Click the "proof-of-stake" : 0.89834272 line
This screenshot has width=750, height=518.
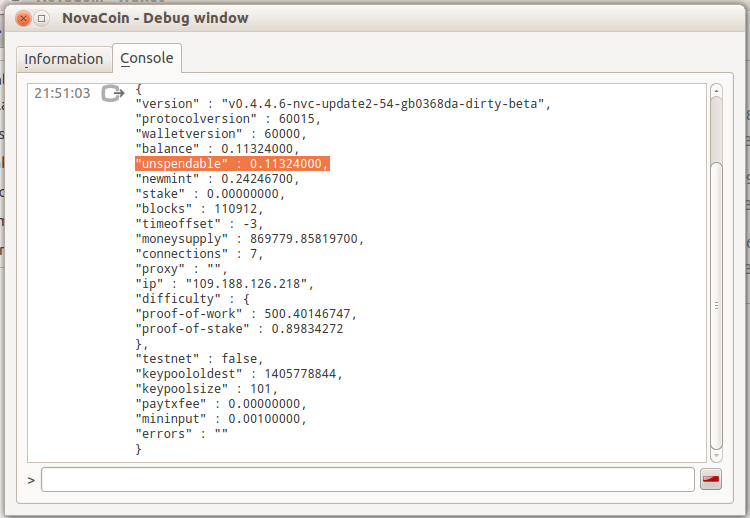pyautogui.click(x=239, y=329)
